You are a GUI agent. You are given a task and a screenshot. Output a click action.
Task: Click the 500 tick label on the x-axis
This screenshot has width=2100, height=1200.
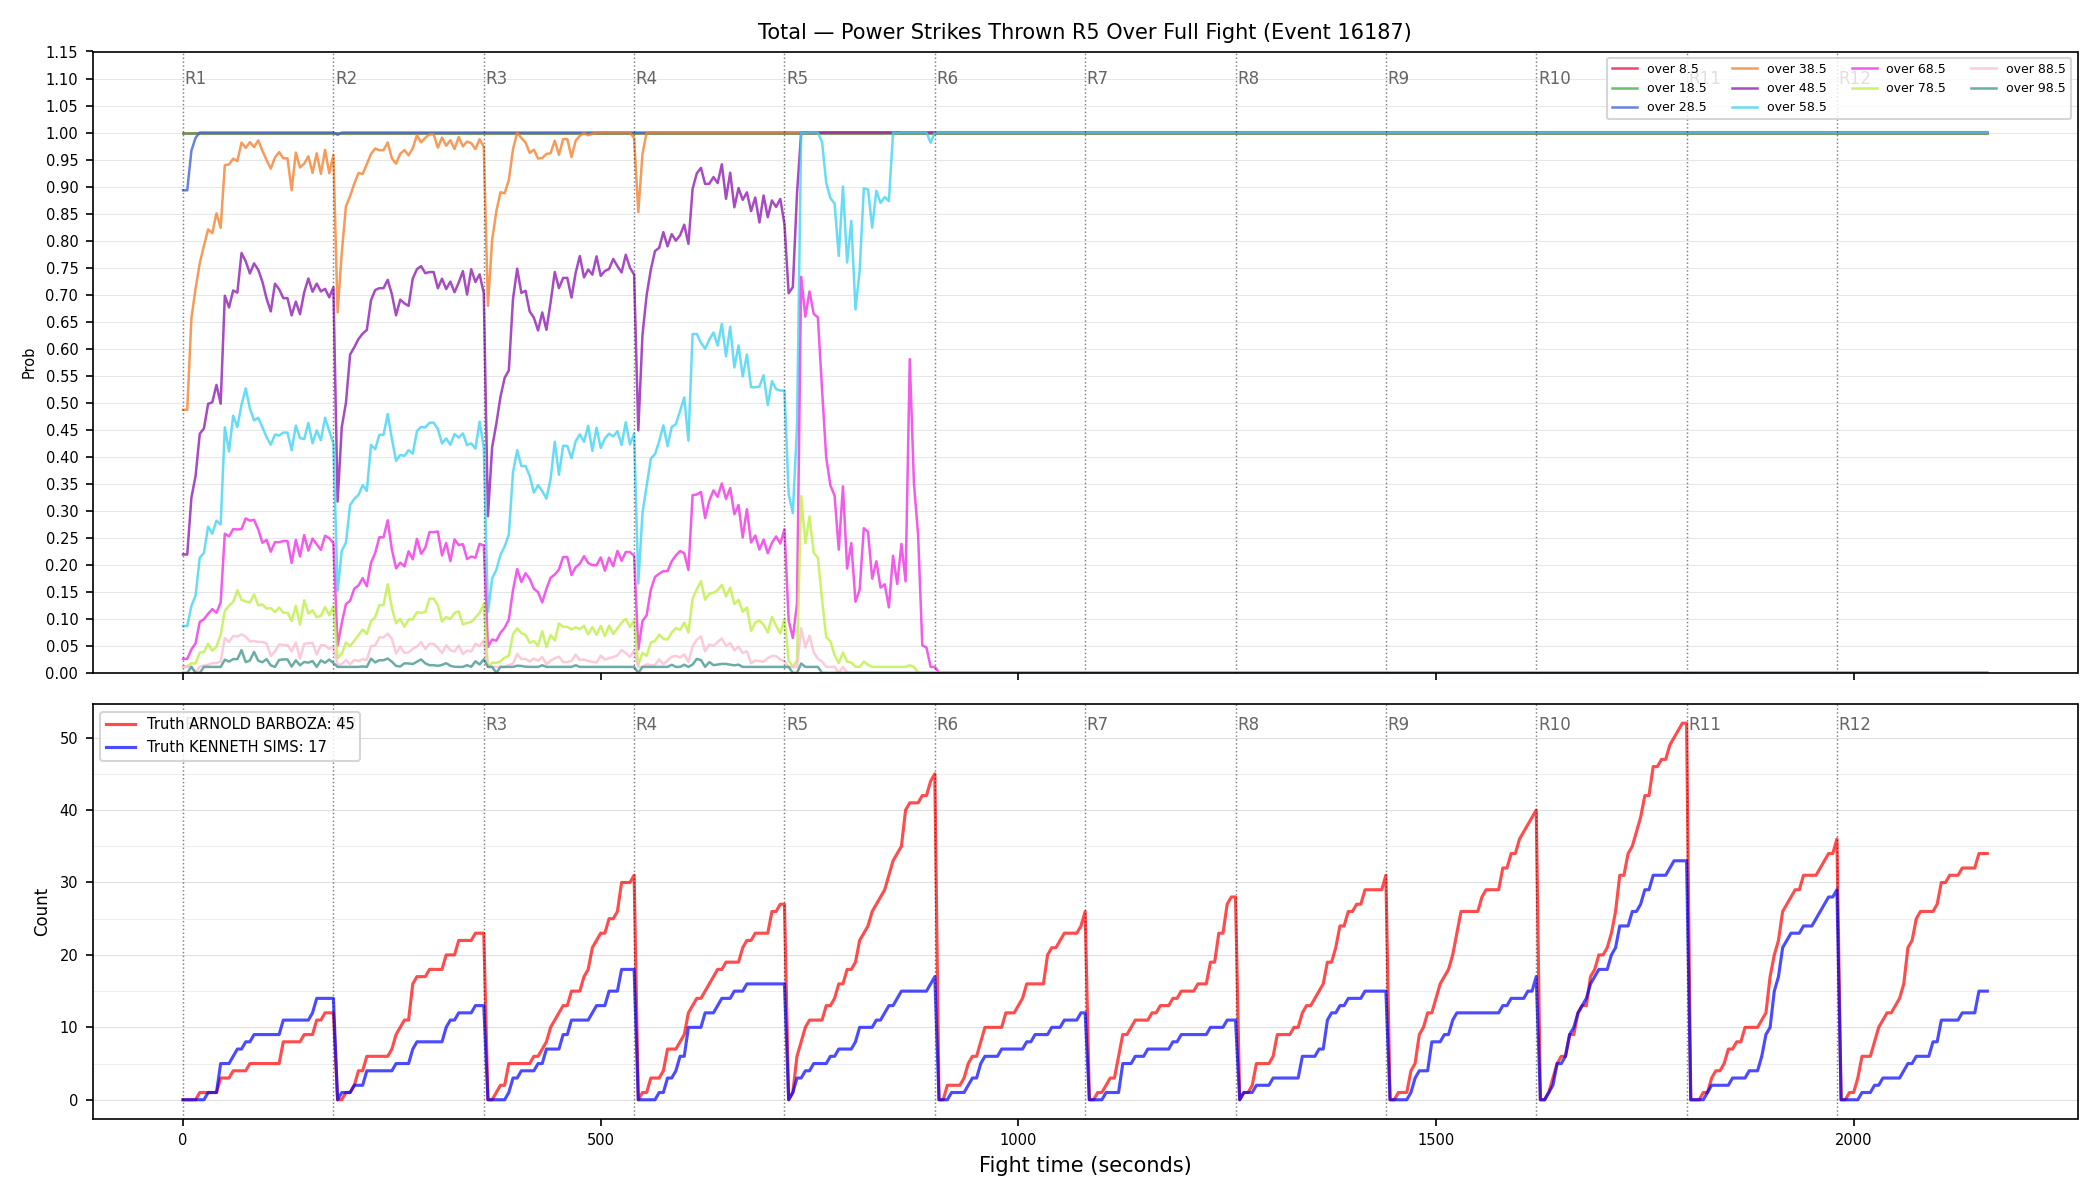pyautogui.click(x=600, y=1139)
